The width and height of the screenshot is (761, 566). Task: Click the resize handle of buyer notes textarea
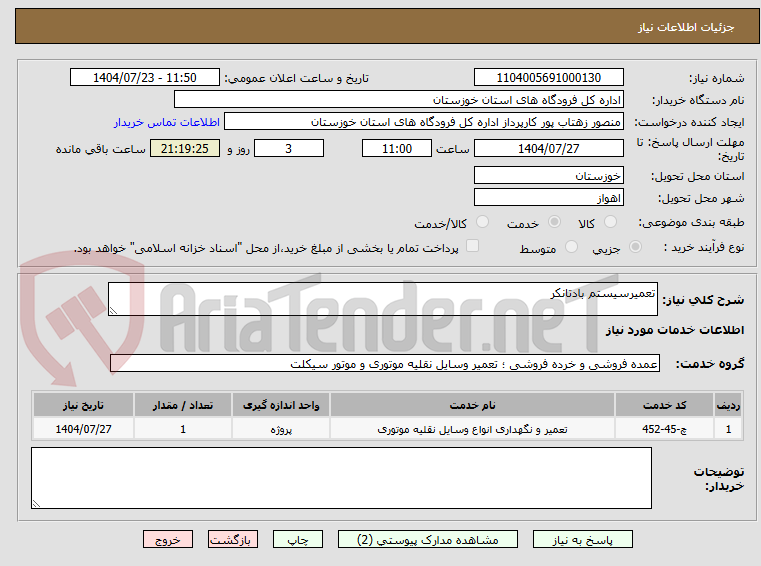pos(36,503)
